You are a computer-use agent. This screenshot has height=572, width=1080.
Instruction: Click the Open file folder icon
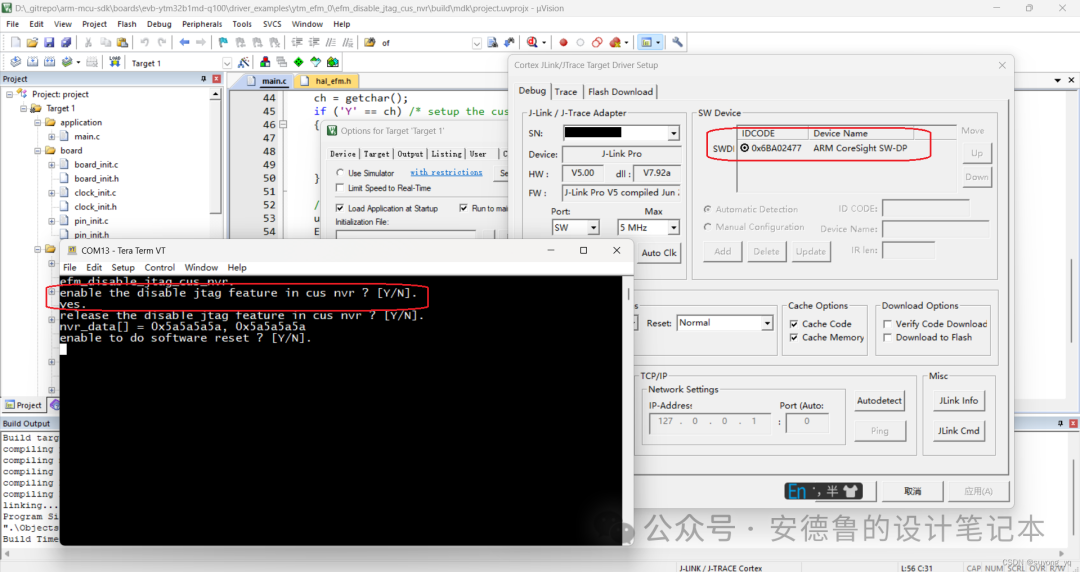coord(33,42)
